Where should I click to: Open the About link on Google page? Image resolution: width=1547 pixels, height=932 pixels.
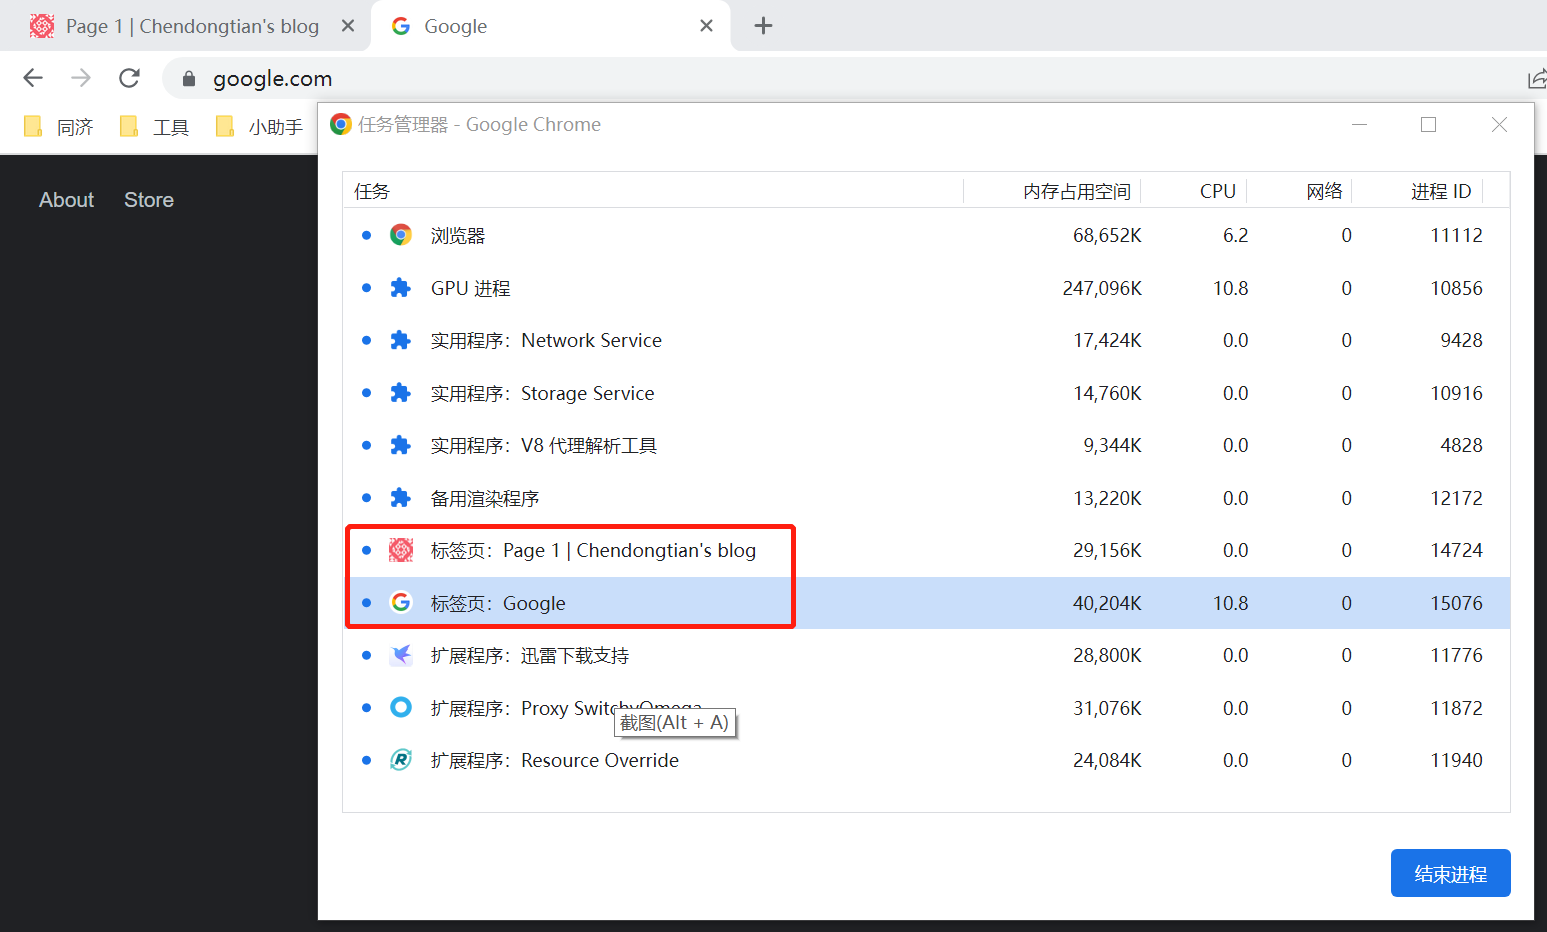pyautogui.click(x=66, y=200)
